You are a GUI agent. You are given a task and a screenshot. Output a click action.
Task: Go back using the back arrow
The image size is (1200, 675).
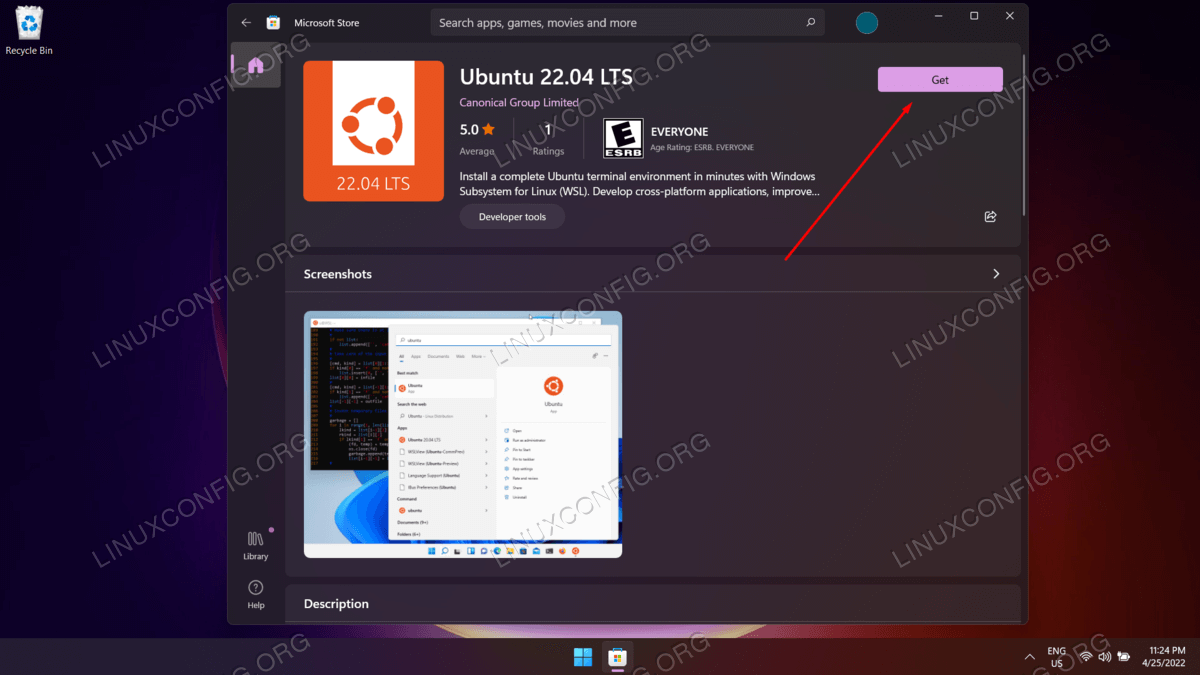pyautogui.click(x=246, y=22)
